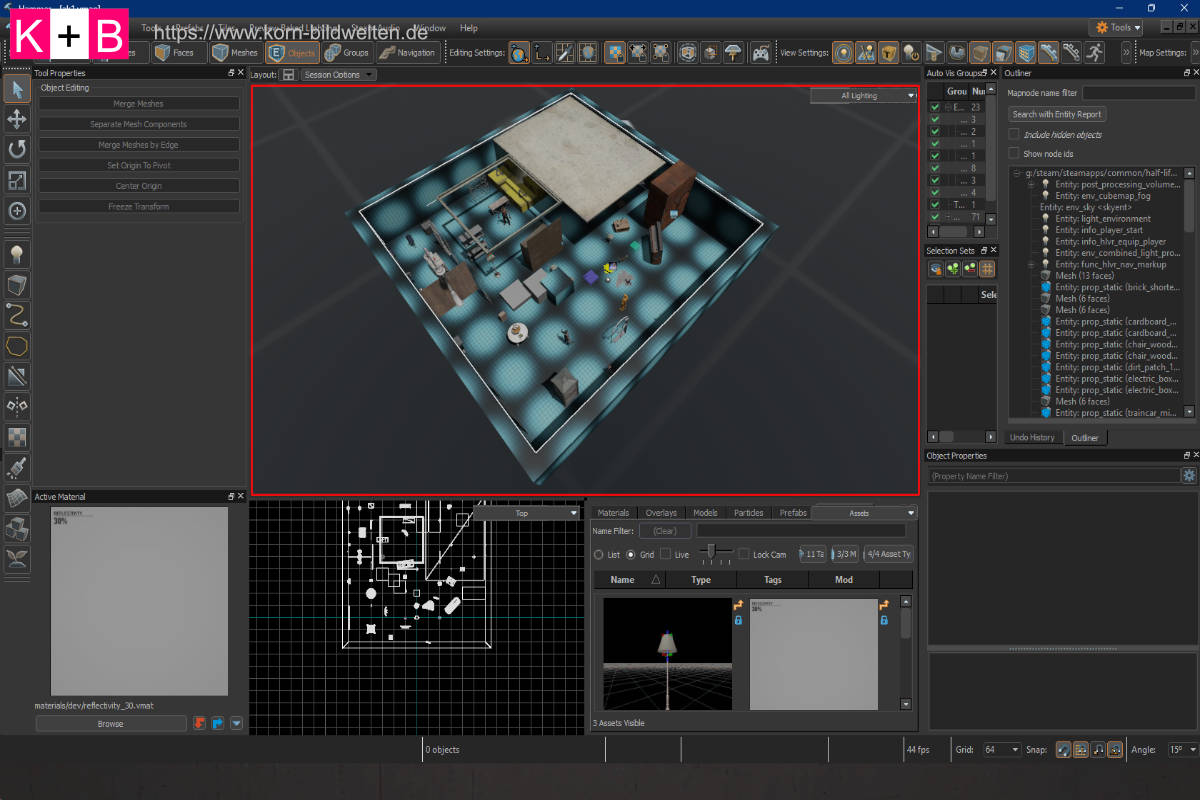1200x800 pixels.
Task: Toggle the last Snap icon in status bar
Action: point(1115,749)
